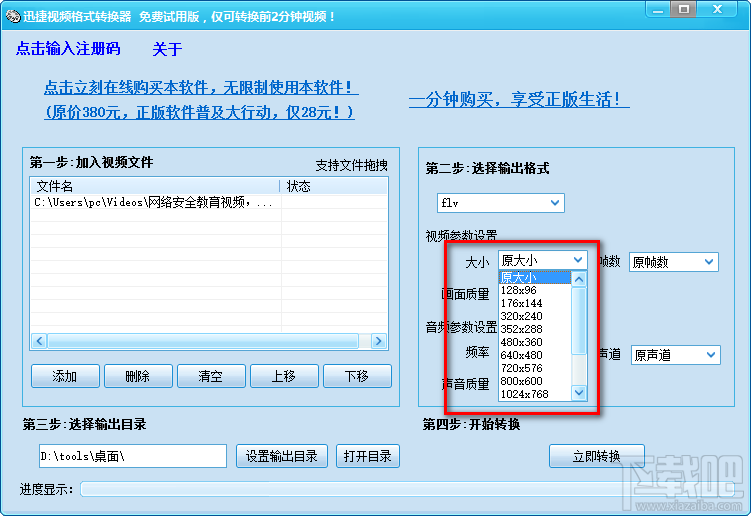Select 640x480 in the size list

[x=535, y=355]
